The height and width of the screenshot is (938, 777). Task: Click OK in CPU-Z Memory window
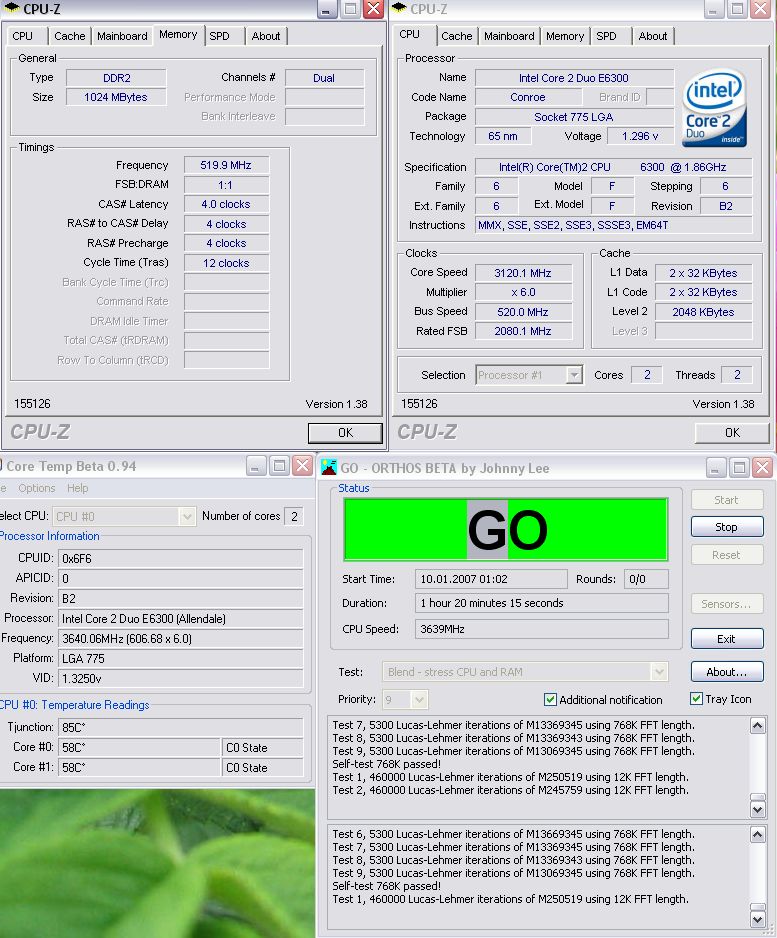(x=345, y=433)
